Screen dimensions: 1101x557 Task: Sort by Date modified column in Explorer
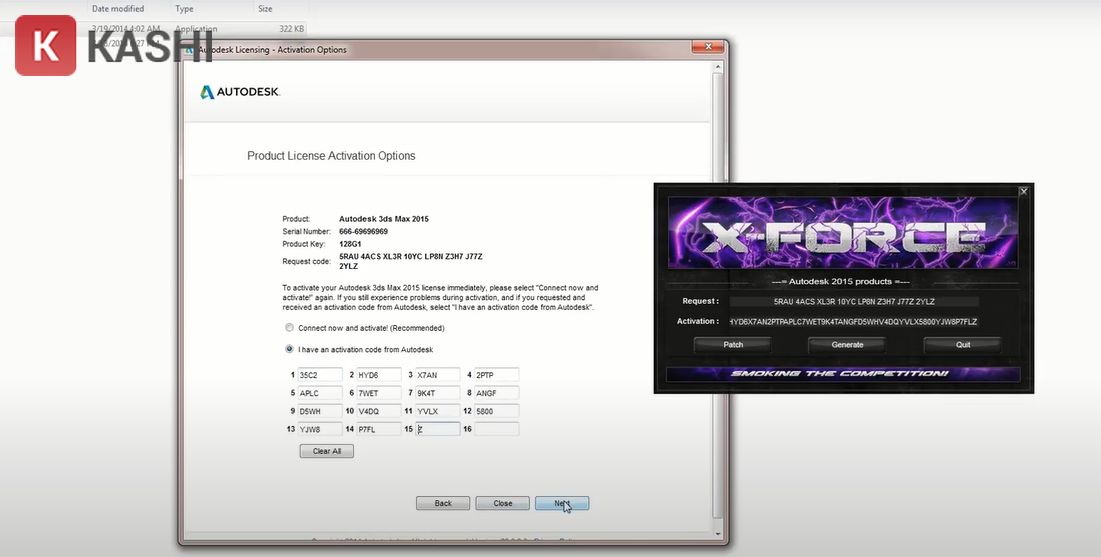(x=118, y=8)
